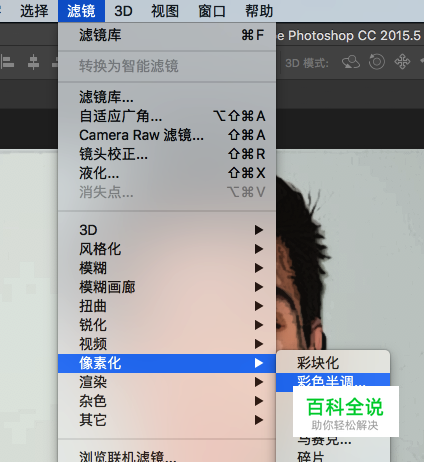Image resolution: width=424 pixels, height=462 pixels.
Task: Expand the 渲染 submenu
Action: [x=167, y=382]
